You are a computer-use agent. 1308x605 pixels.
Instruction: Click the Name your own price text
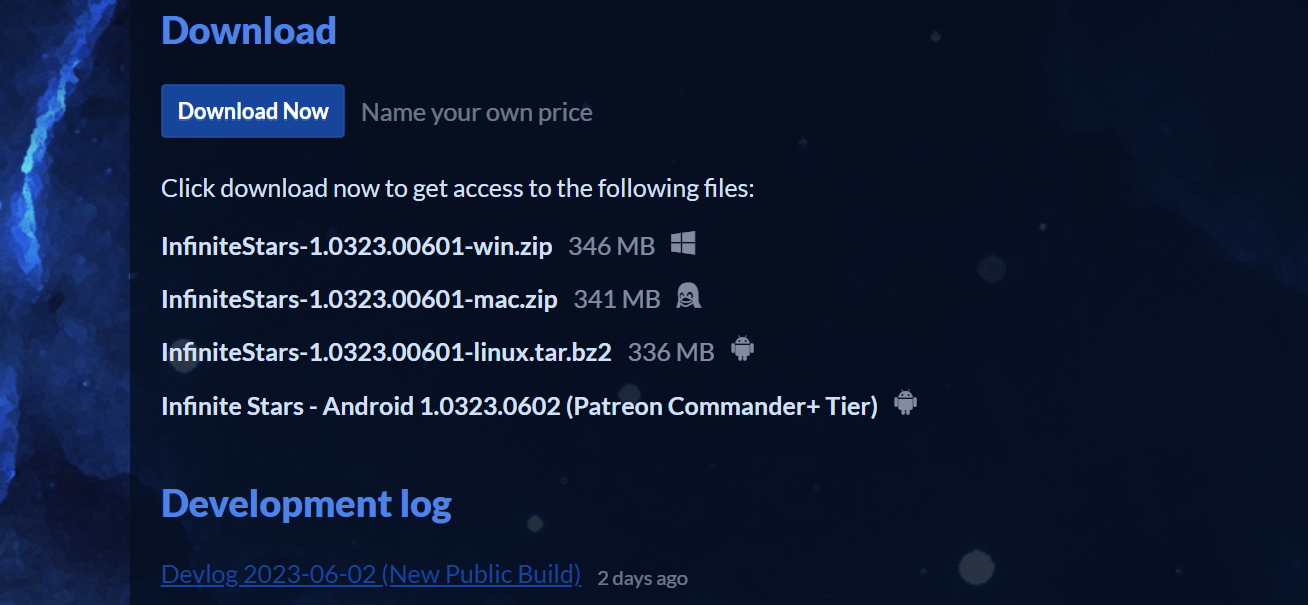(x=477, y=112)
